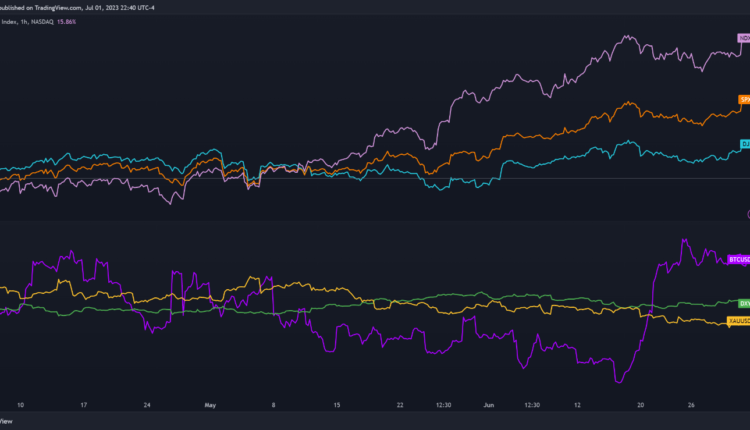This screenshot has height=430, width=750.
Task: Click the May marker on time axis
Action: (210, 406)
